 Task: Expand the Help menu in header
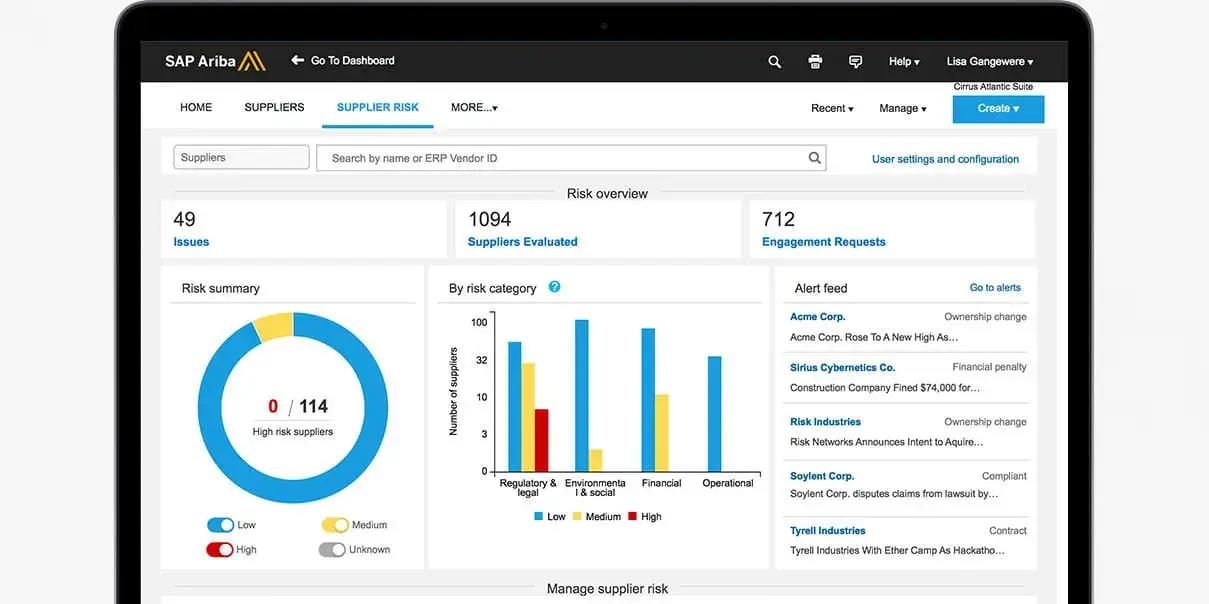(904, 62)
